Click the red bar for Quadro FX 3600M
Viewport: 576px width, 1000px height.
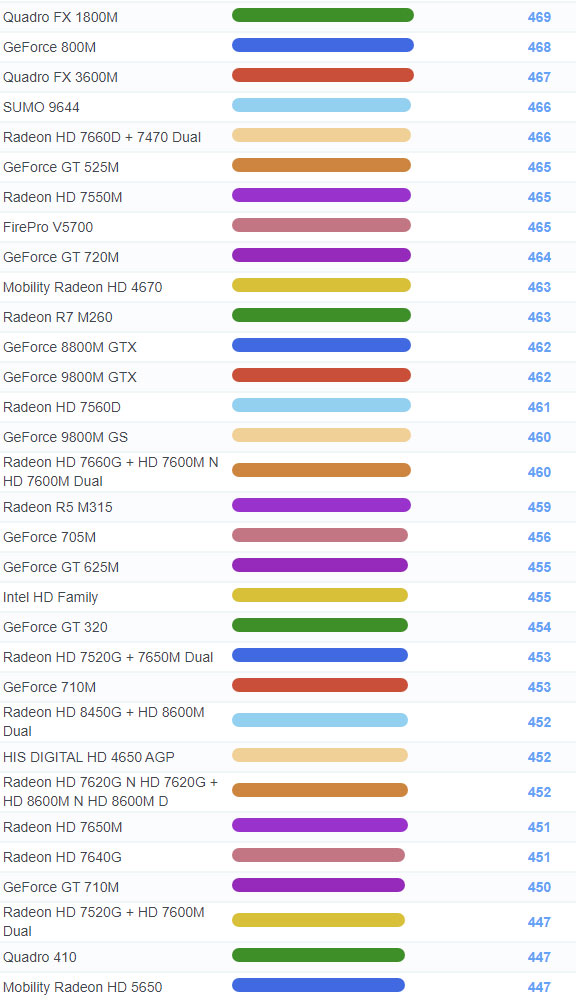(x=323, y=75)
